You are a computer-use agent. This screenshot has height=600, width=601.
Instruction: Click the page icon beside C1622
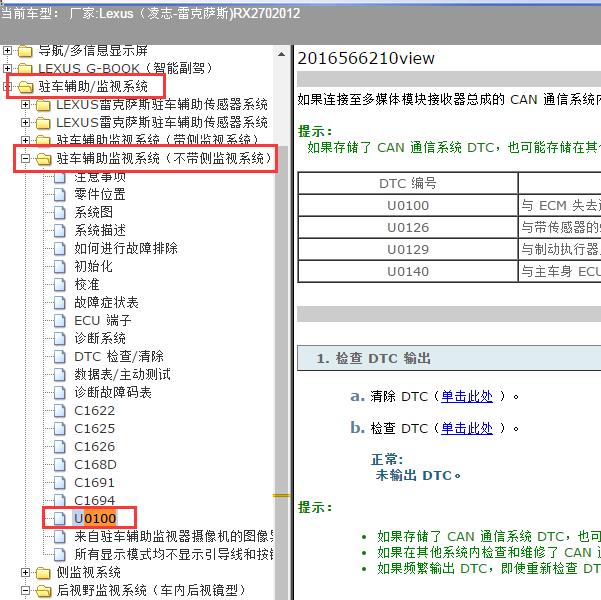tap(59, 411)
